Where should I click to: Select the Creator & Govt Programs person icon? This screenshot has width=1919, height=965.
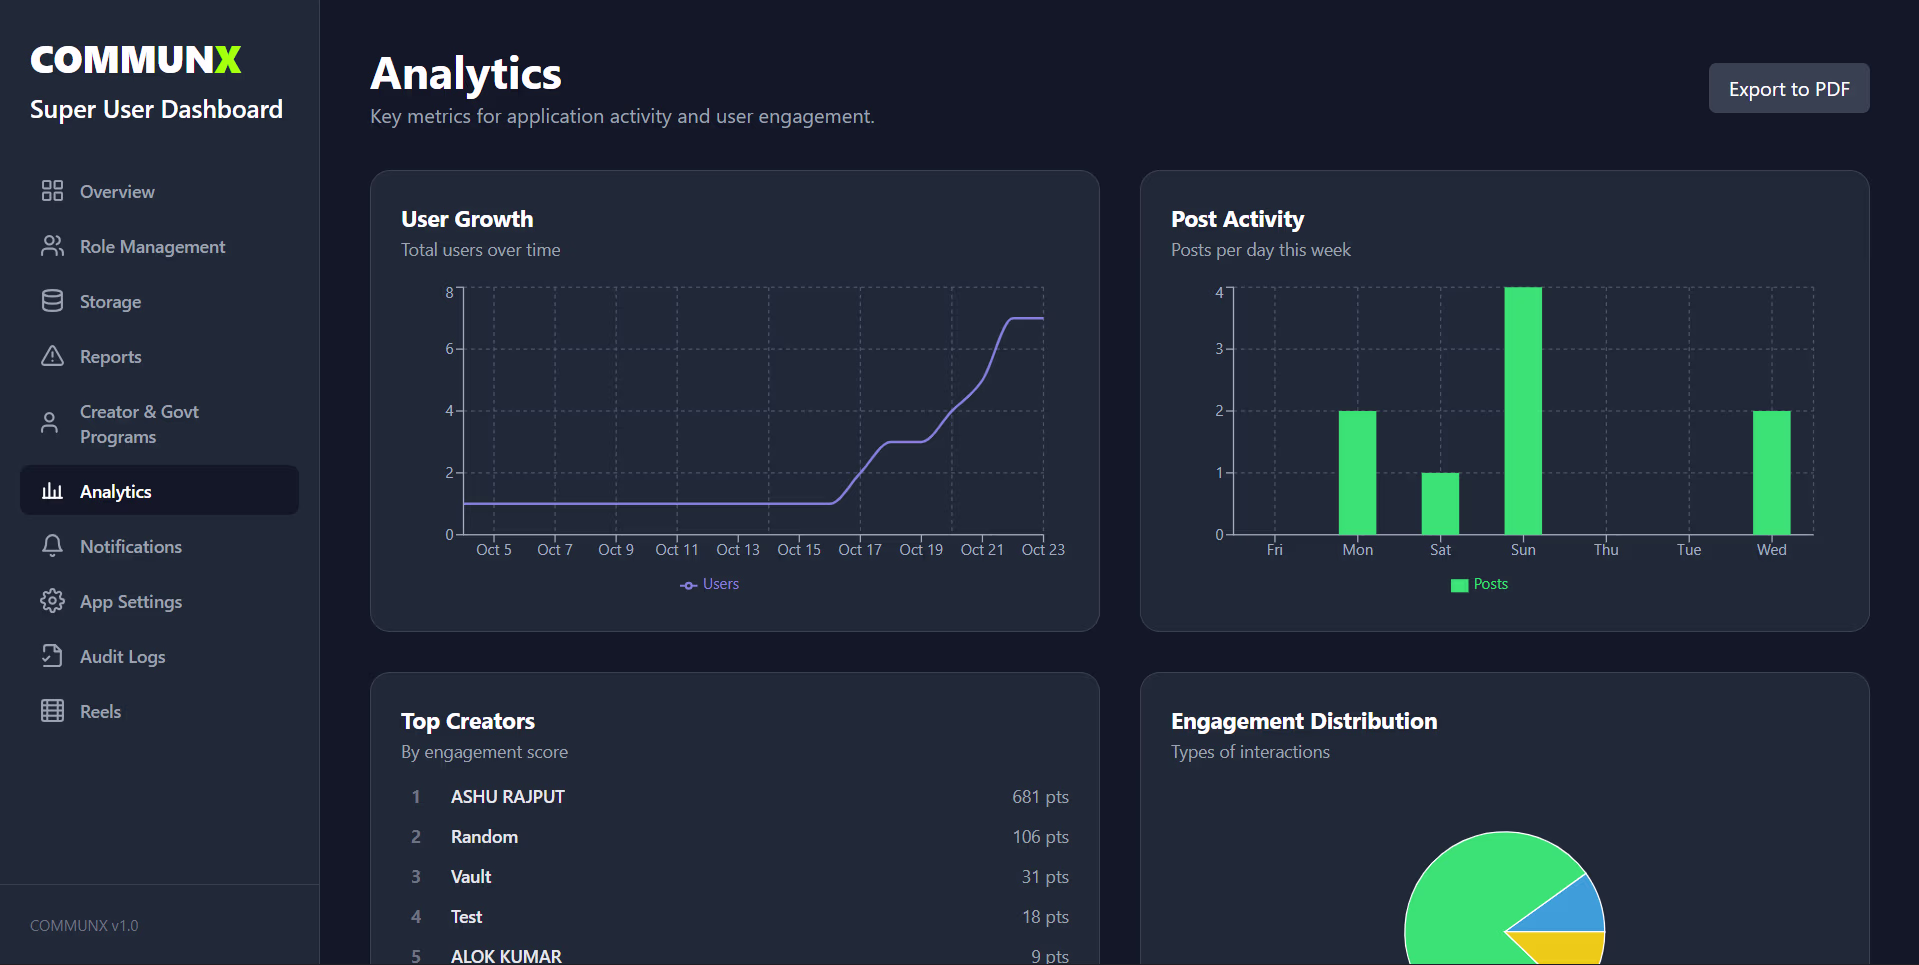53,423
